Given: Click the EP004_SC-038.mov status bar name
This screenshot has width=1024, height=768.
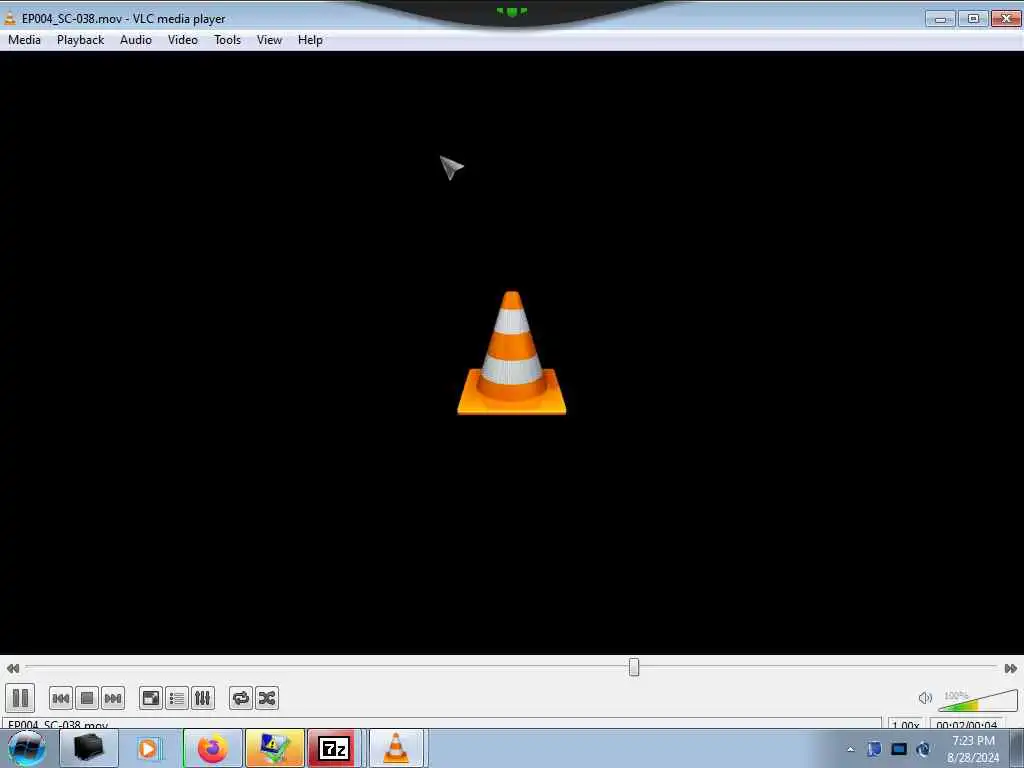Looking at the screenshot, I should [x=57, y=724].
